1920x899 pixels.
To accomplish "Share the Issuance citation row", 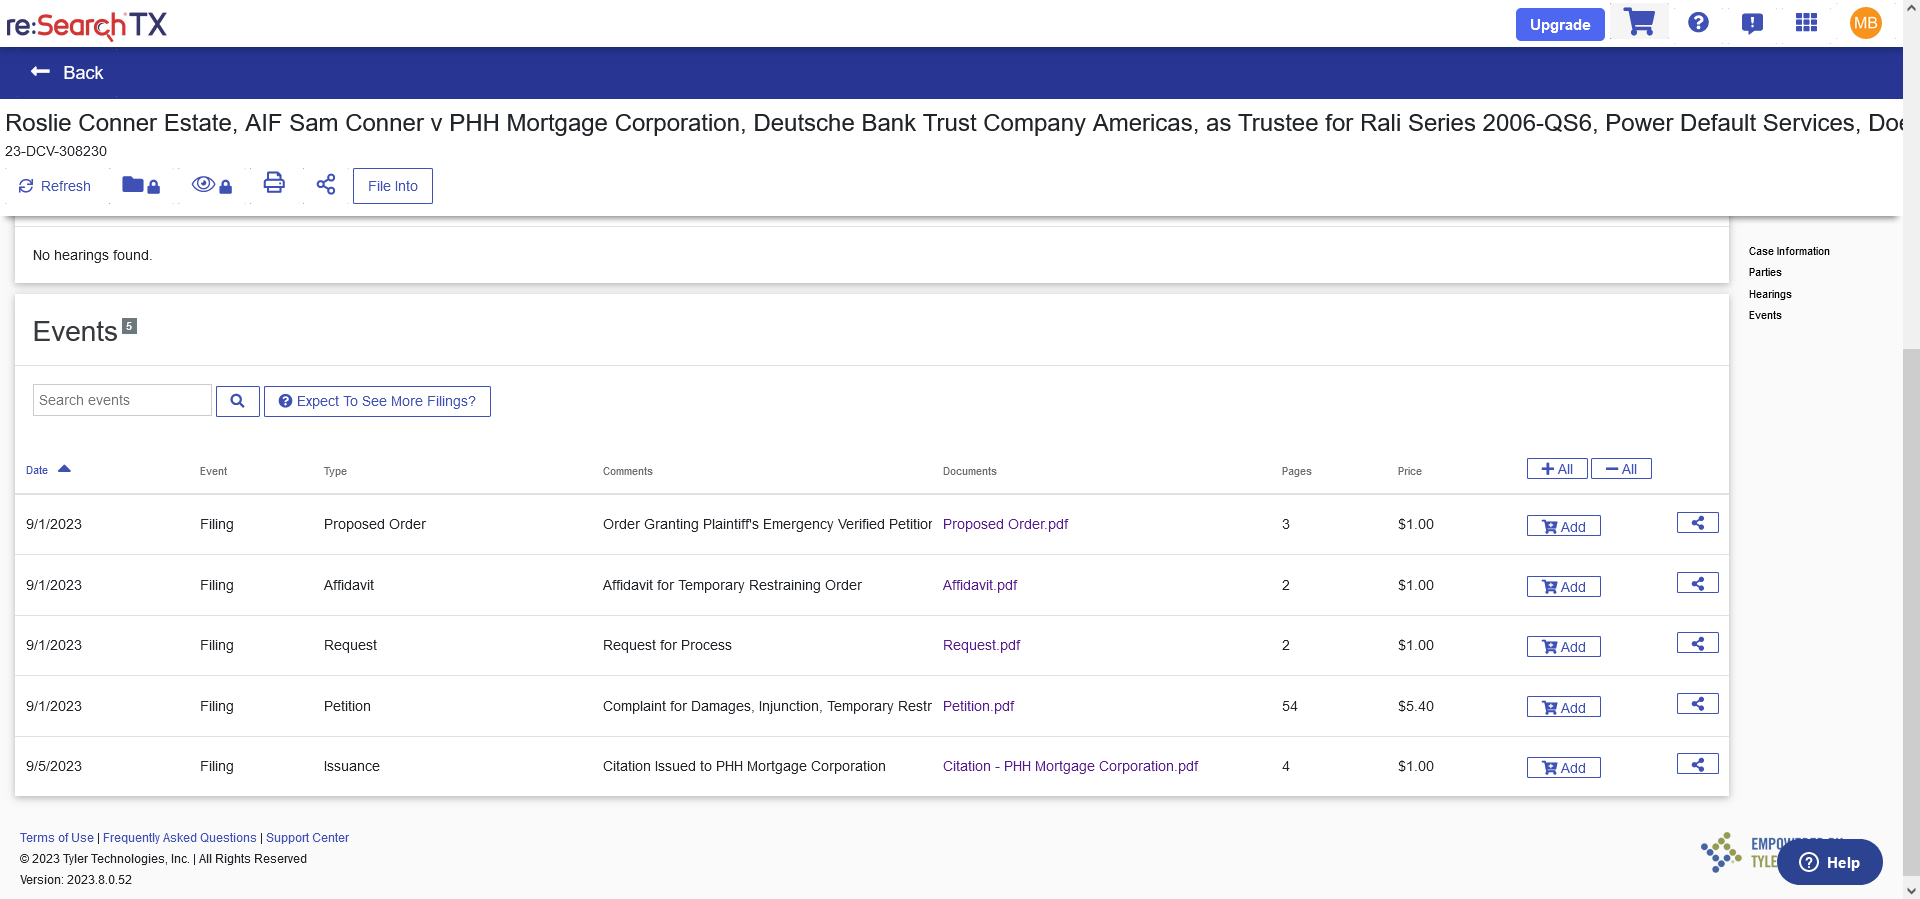I will point(1698,764).
